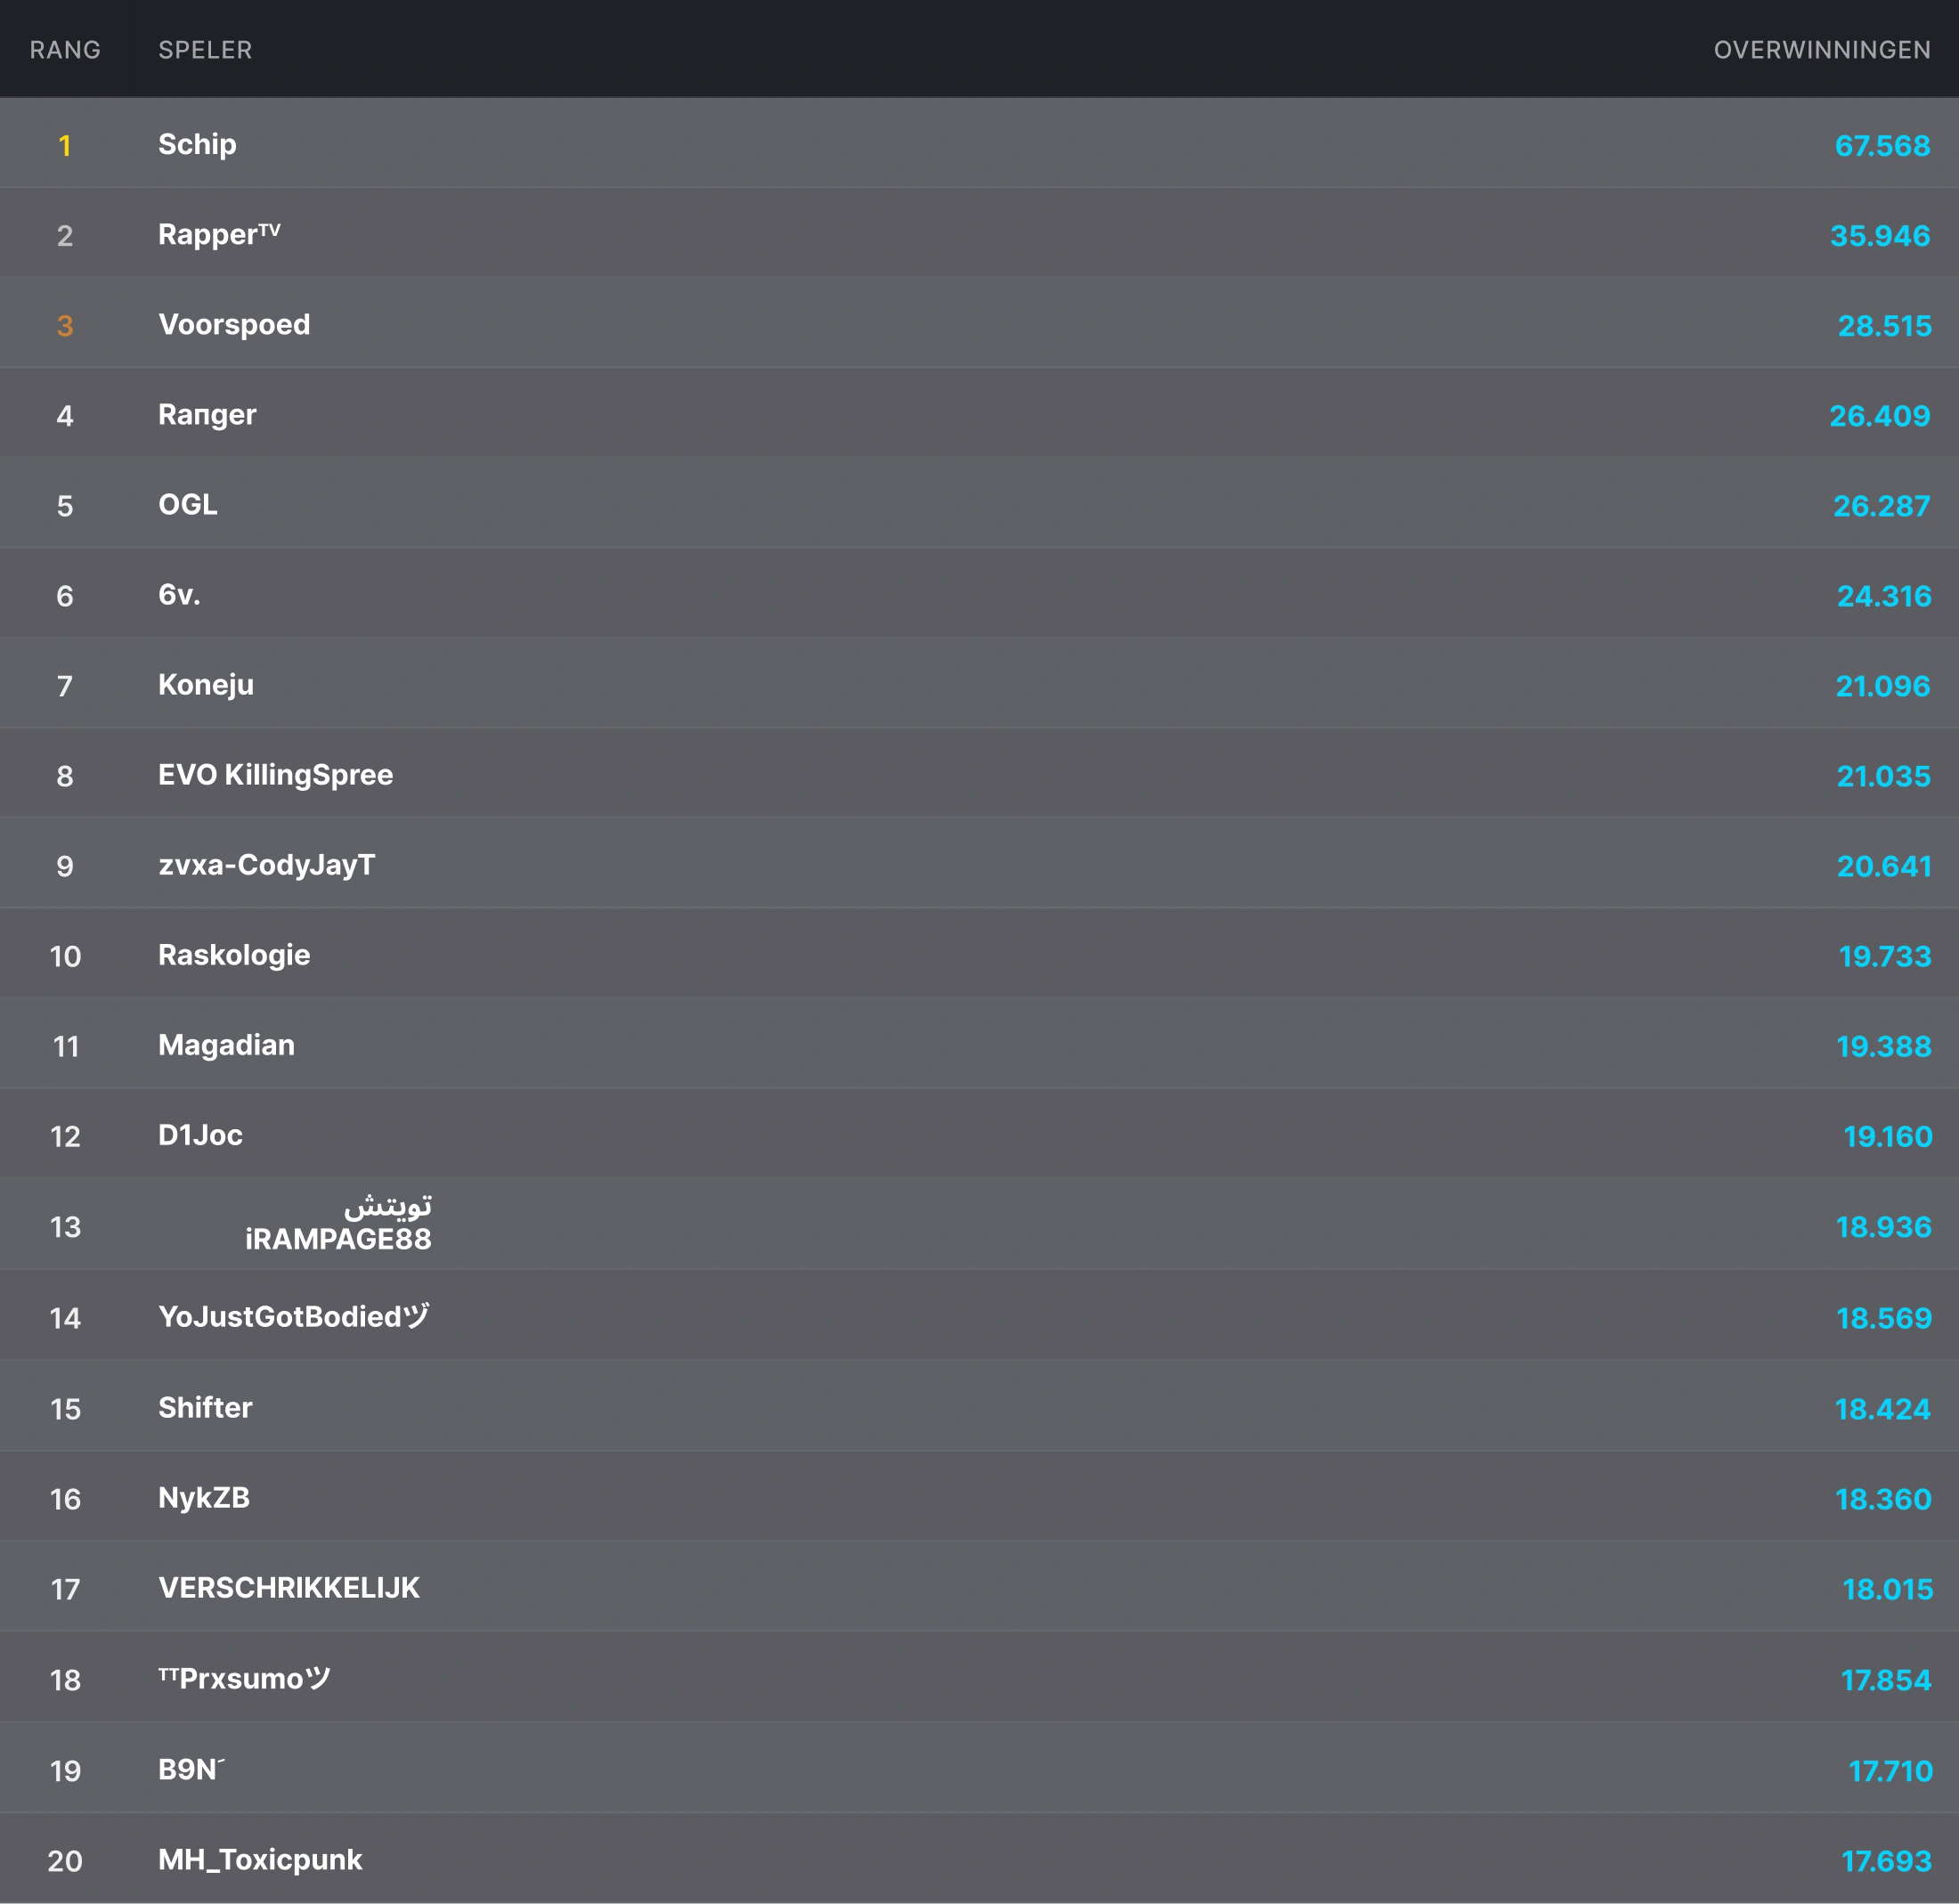The height and width of the screenshot is (1904, 1959).
Task: Select player zvxa-CodyJayT
Action: [x=267, y=865]
